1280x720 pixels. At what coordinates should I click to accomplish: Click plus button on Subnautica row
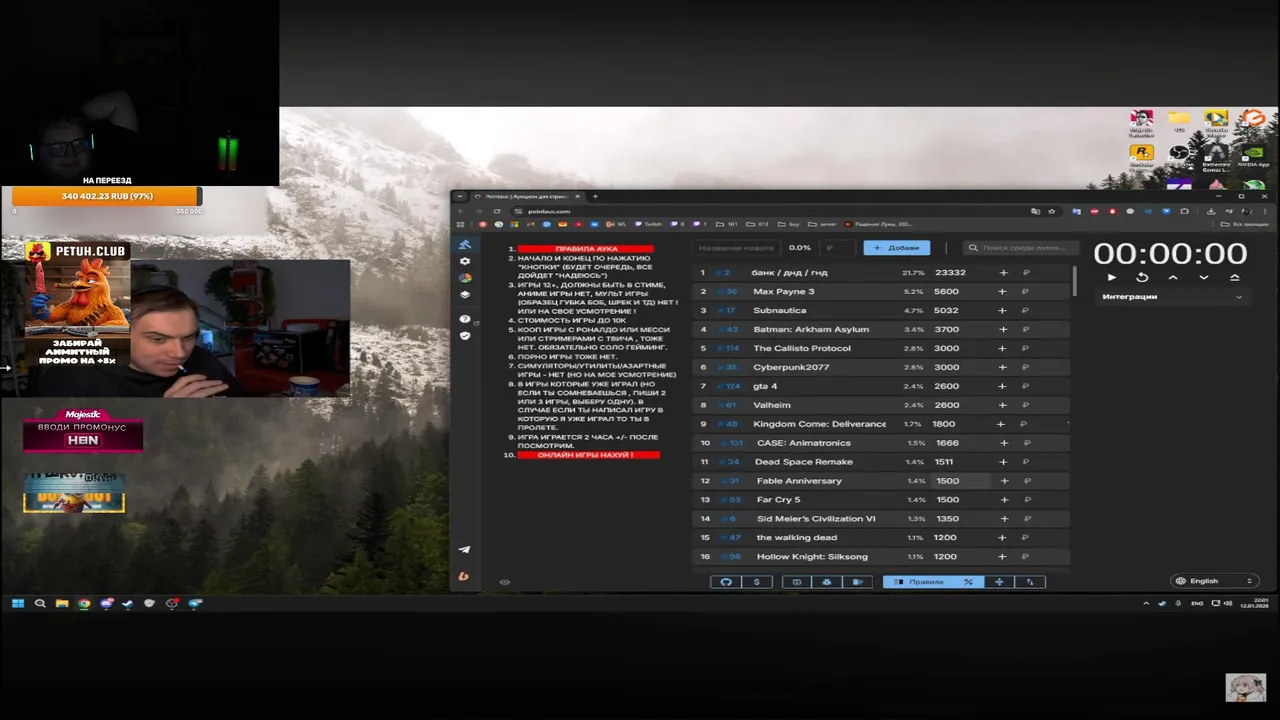click(1002, 311)
